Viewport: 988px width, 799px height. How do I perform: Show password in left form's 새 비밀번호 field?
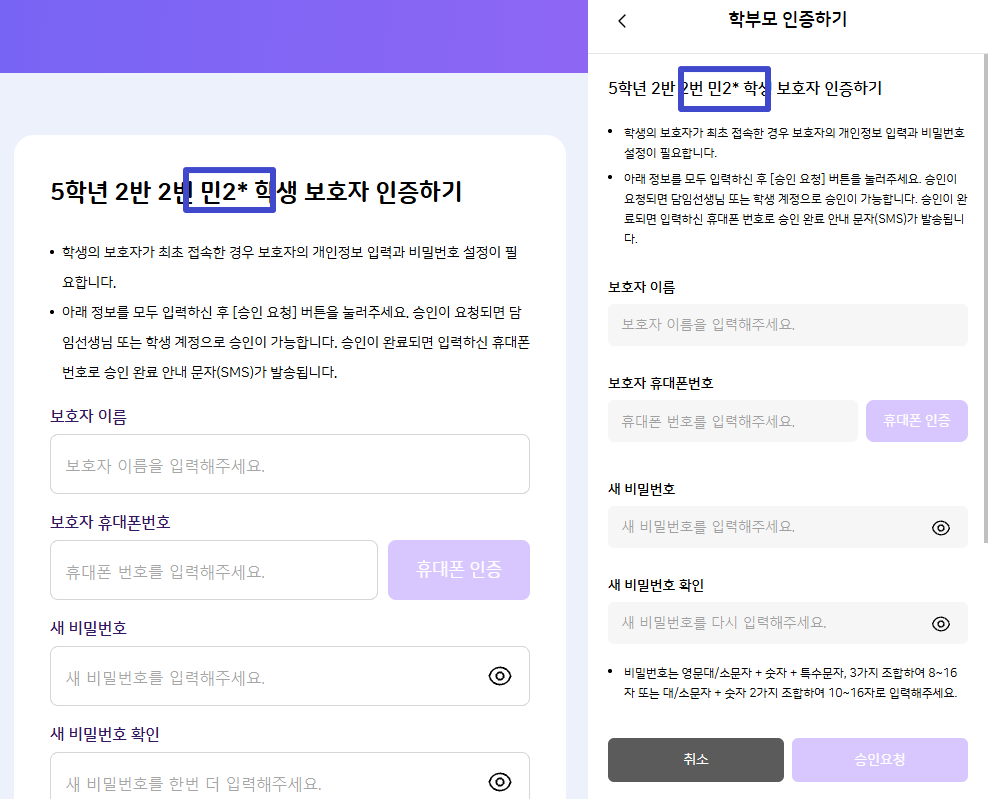[x=500, y=676]
